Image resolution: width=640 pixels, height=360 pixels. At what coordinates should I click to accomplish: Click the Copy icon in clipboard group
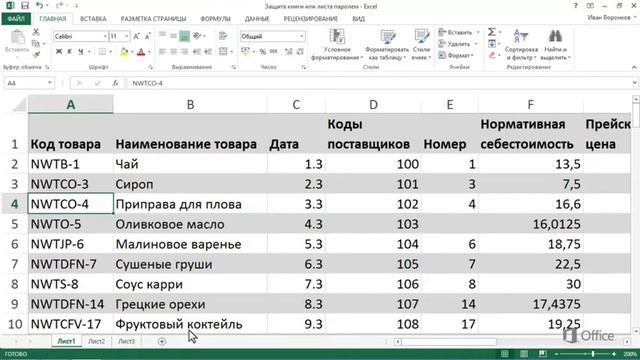point(36,43)
